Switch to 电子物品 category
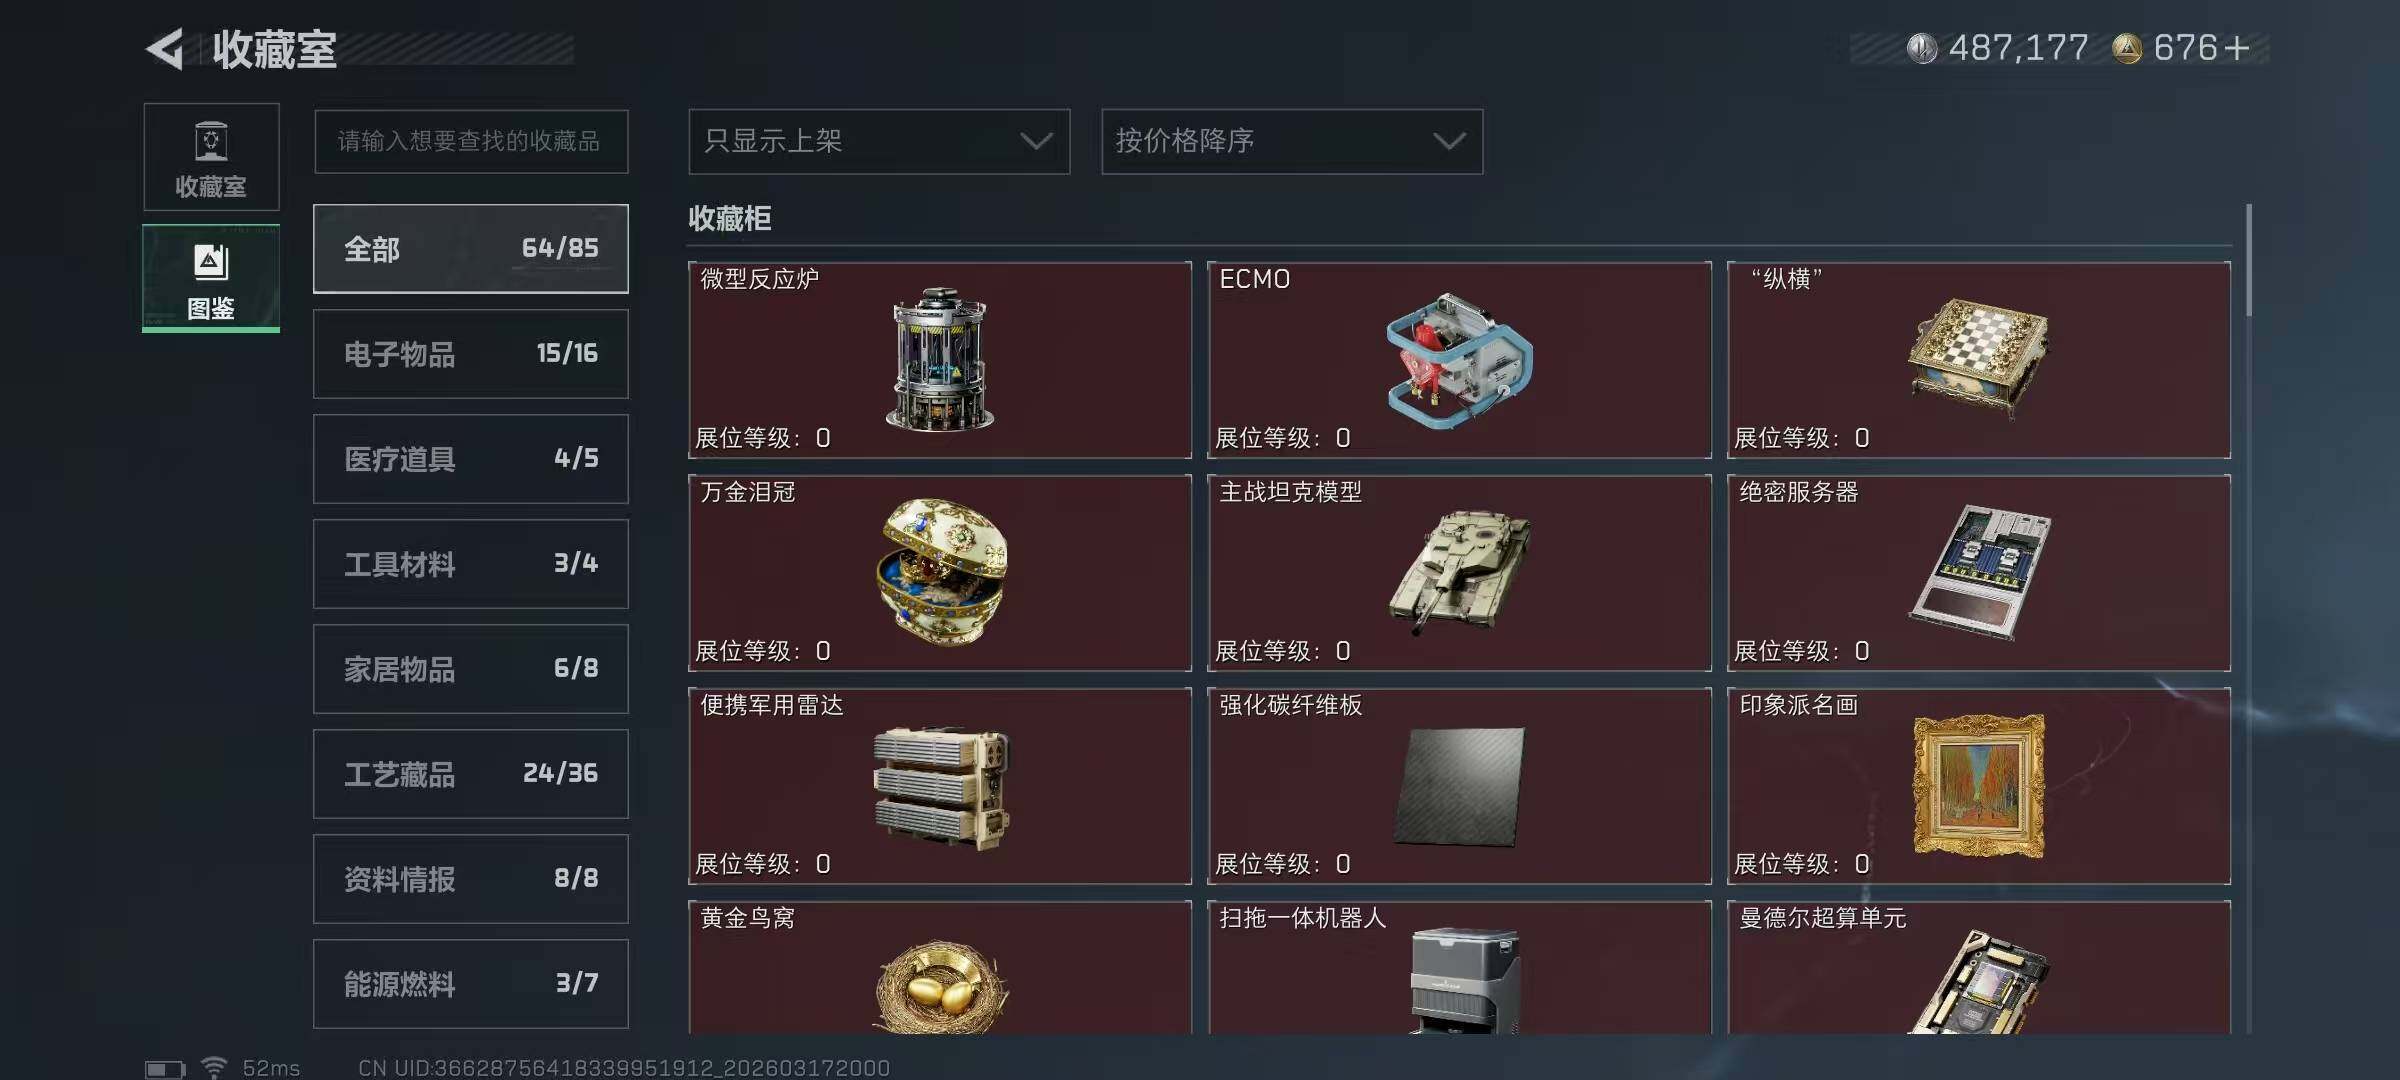 pos(471,354)
